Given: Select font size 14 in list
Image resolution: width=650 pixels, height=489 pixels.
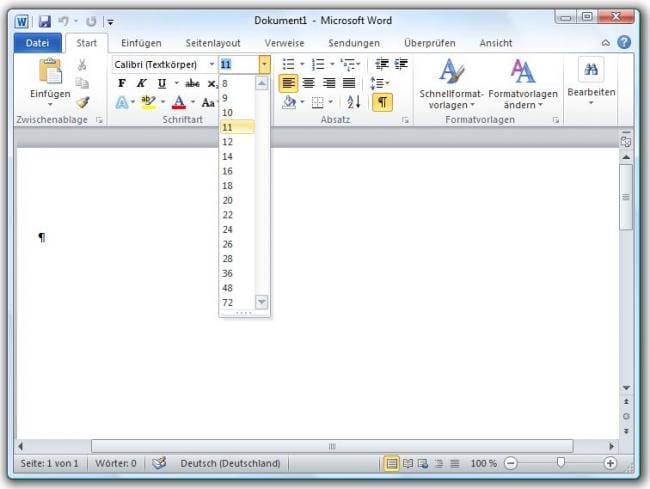Looking at the screenshot, I should tap(238, 157).
